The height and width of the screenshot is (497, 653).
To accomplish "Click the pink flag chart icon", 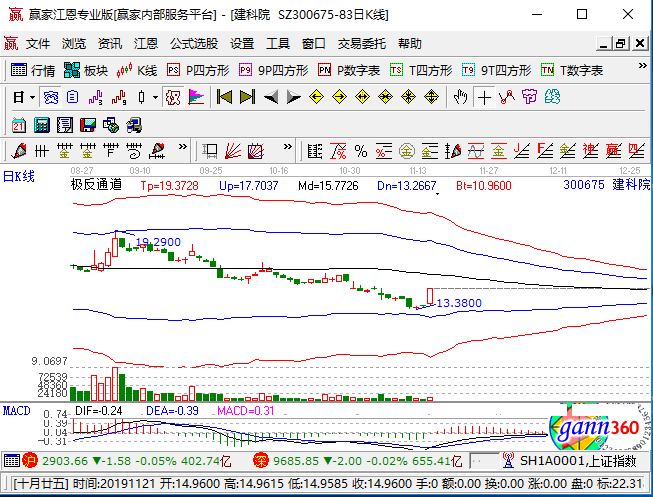I will point(196,97).
